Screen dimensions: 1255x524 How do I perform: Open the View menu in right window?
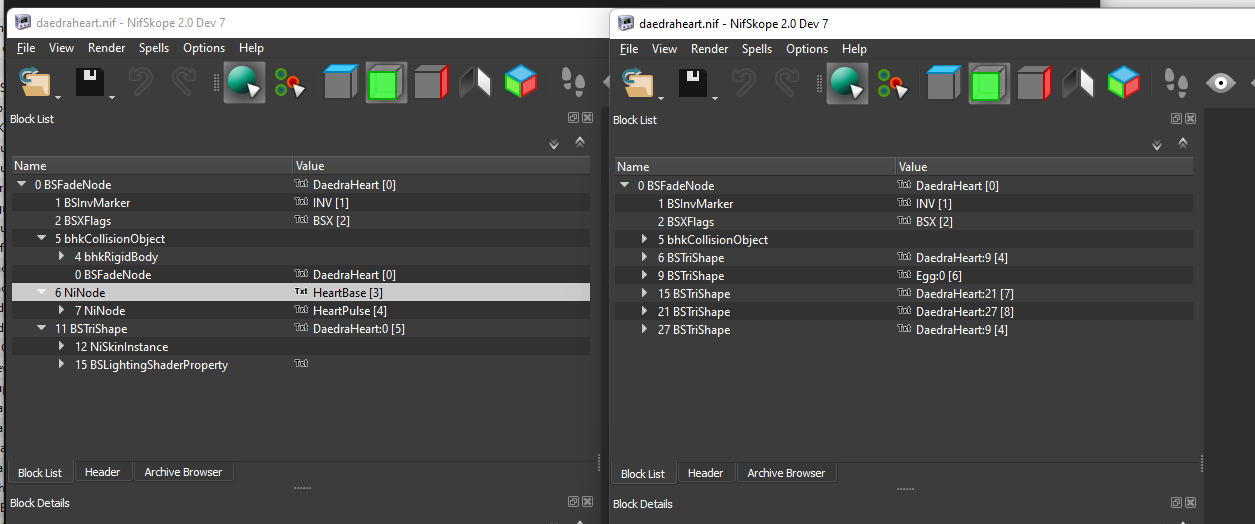coord(664,49)
